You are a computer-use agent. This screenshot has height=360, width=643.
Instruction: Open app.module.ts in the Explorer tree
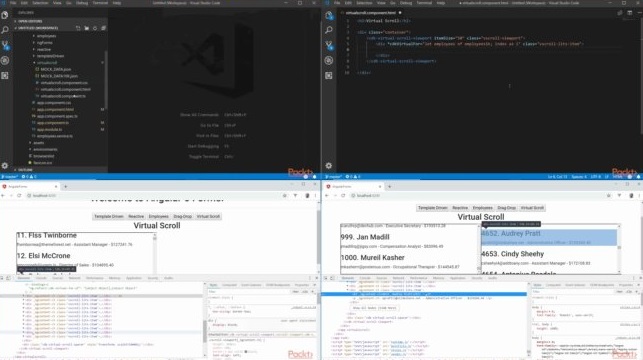(49, 130)
